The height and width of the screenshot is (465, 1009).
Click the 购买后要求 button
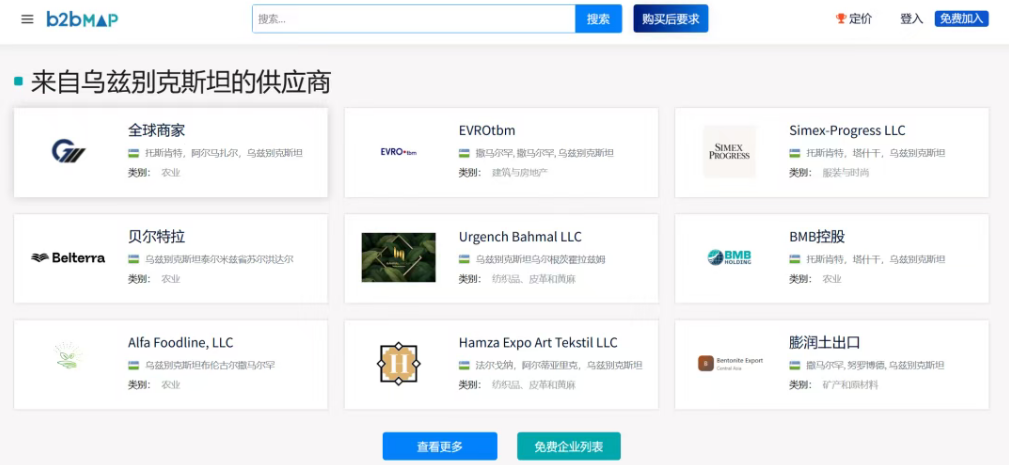(671, 19)
